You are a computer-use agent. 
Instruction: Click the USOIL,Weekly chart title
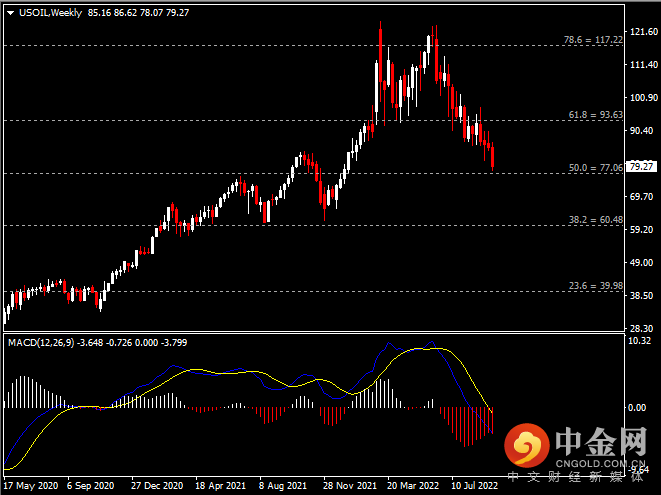click(x=51, y=13)
